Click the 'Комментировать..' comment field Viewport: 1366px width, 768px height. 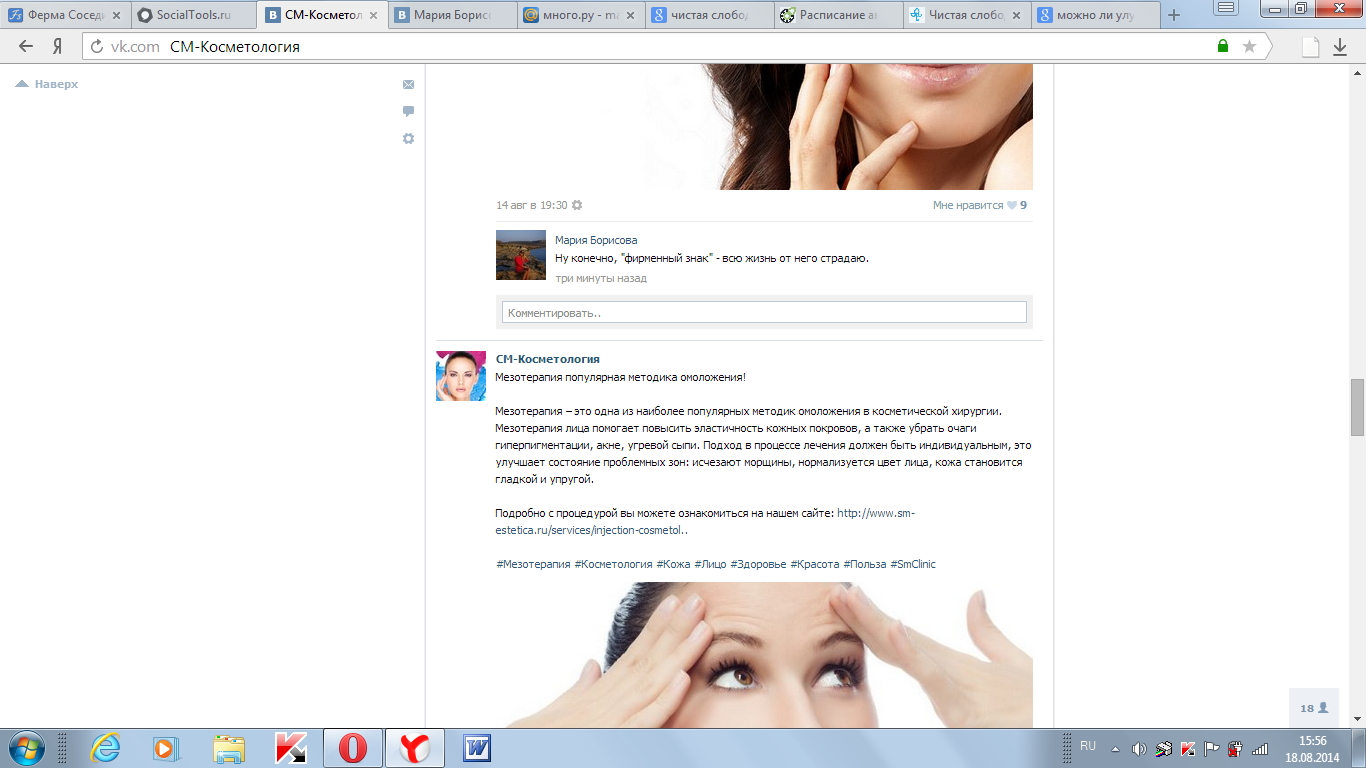pyautogui.click(x=764, y=313)
